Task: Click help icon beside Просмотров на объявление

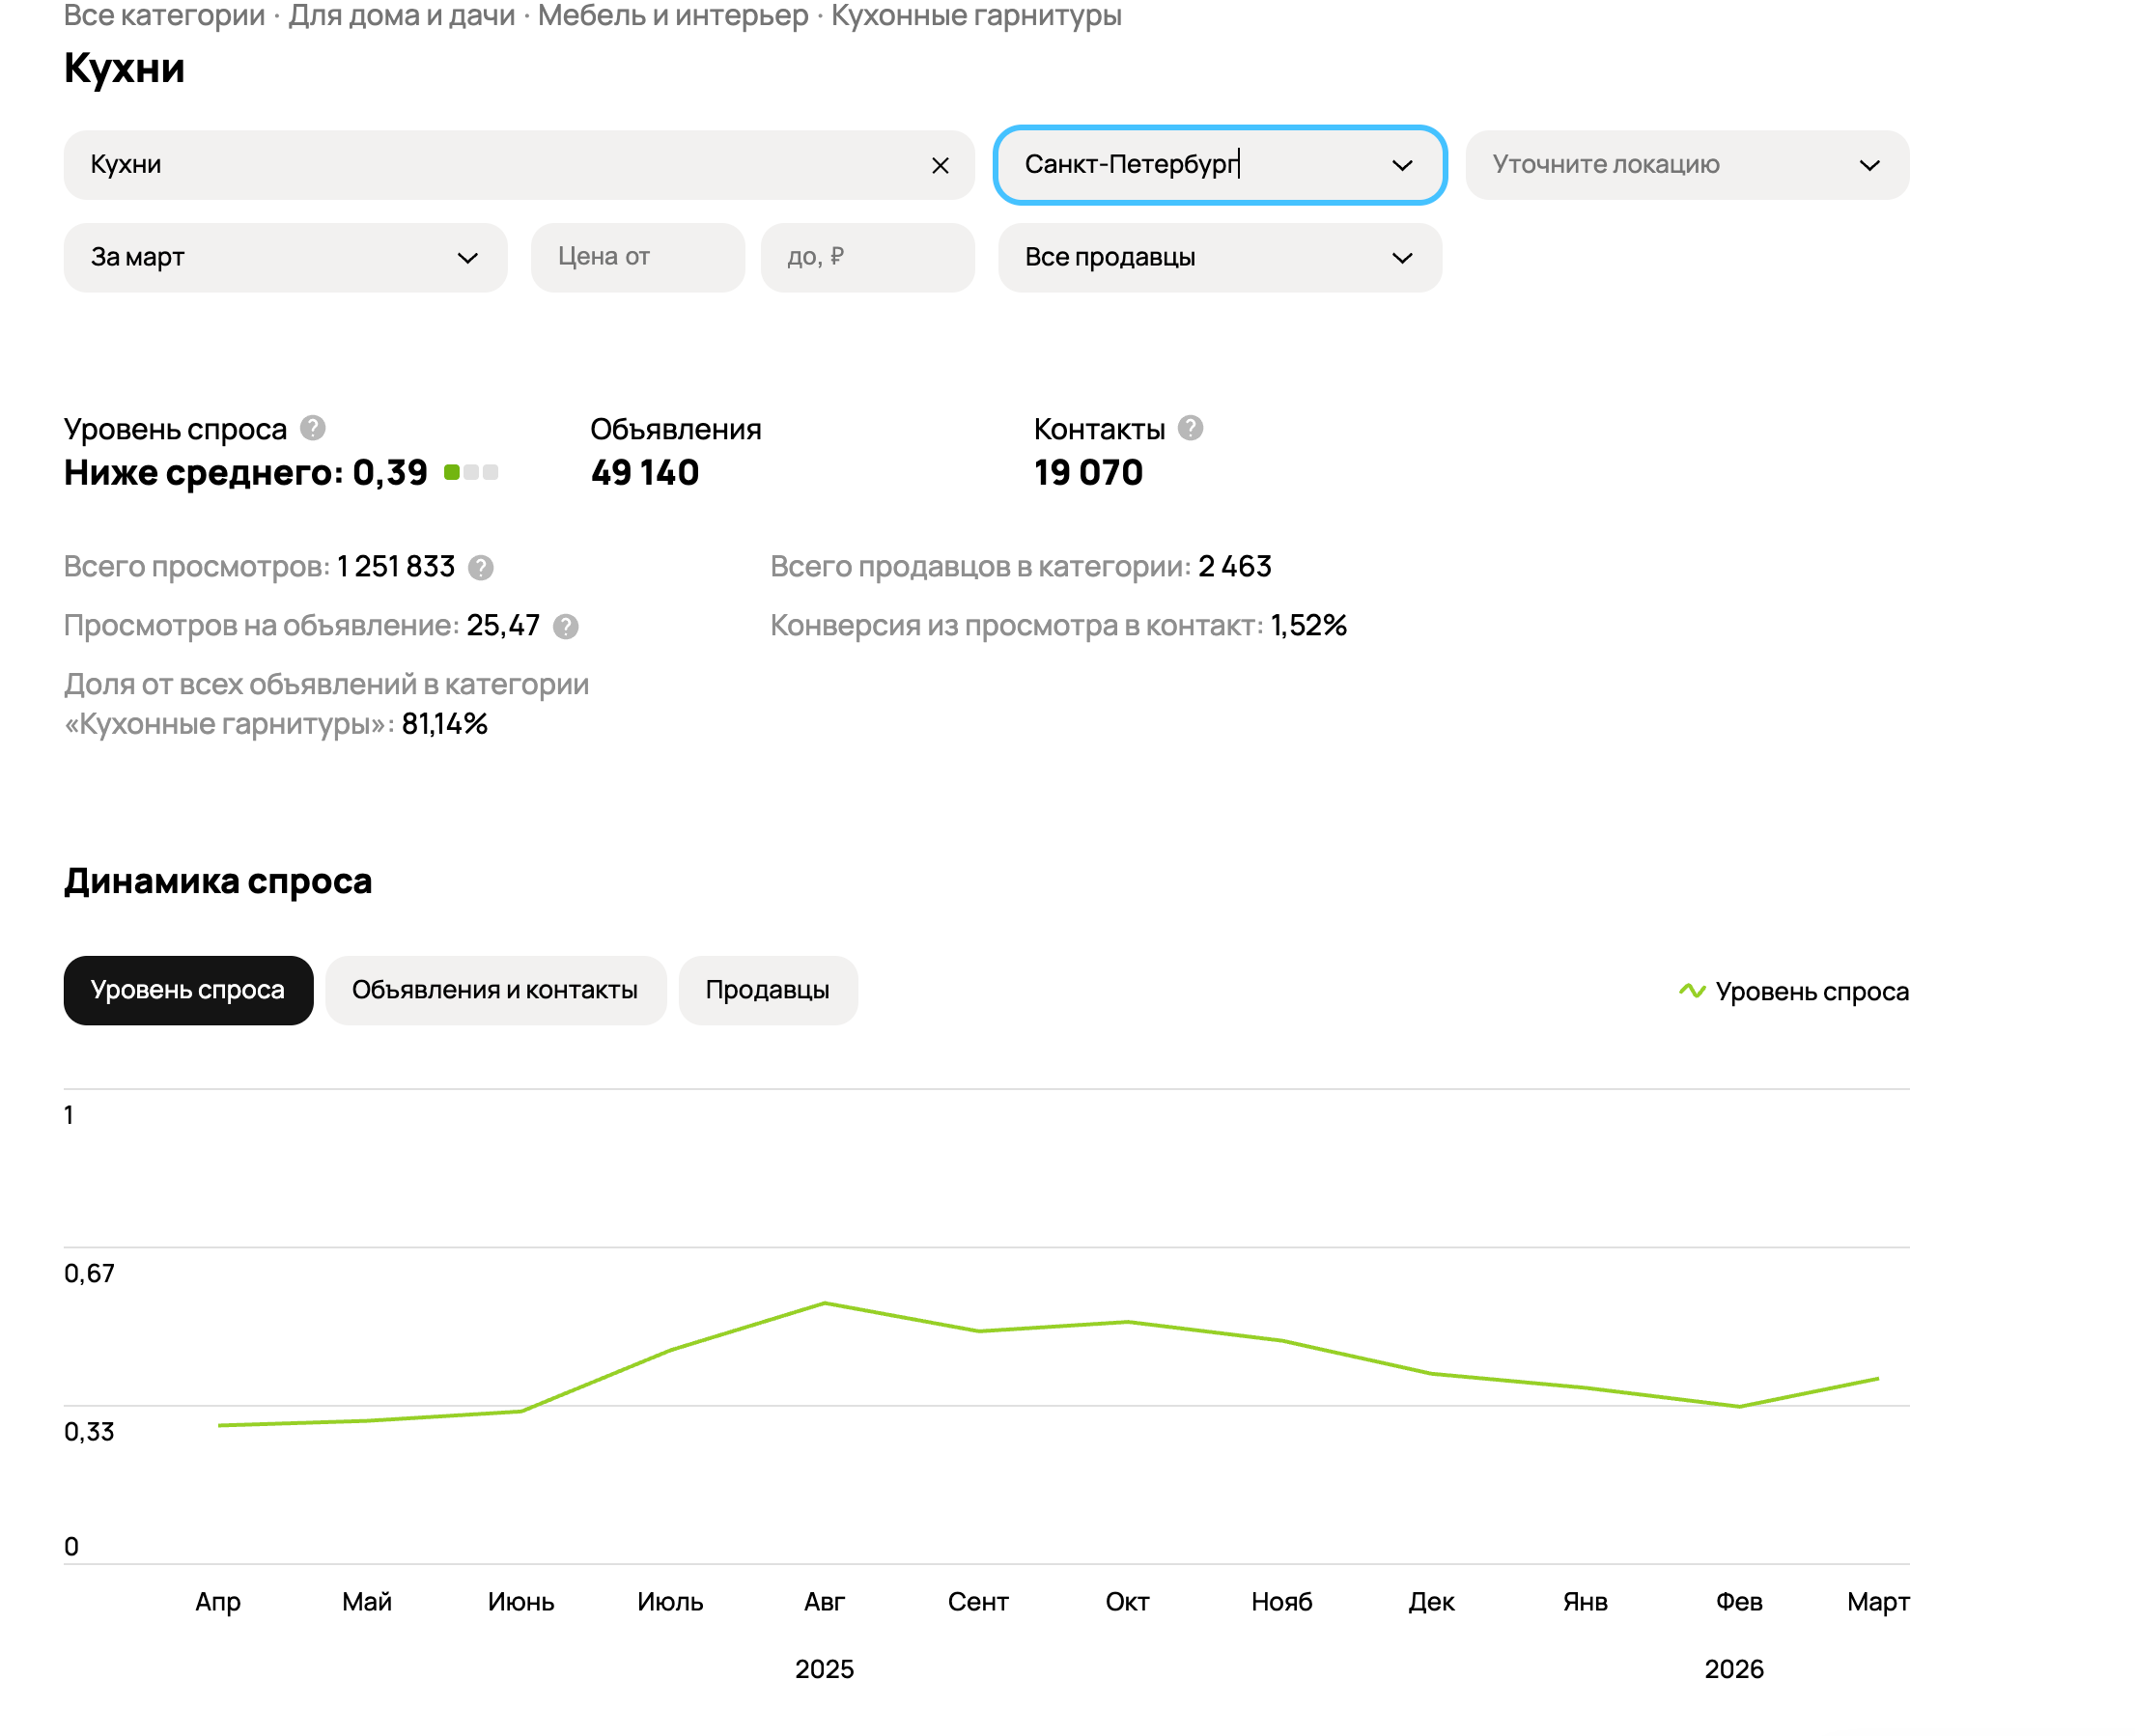Action: tap(565, 626)
